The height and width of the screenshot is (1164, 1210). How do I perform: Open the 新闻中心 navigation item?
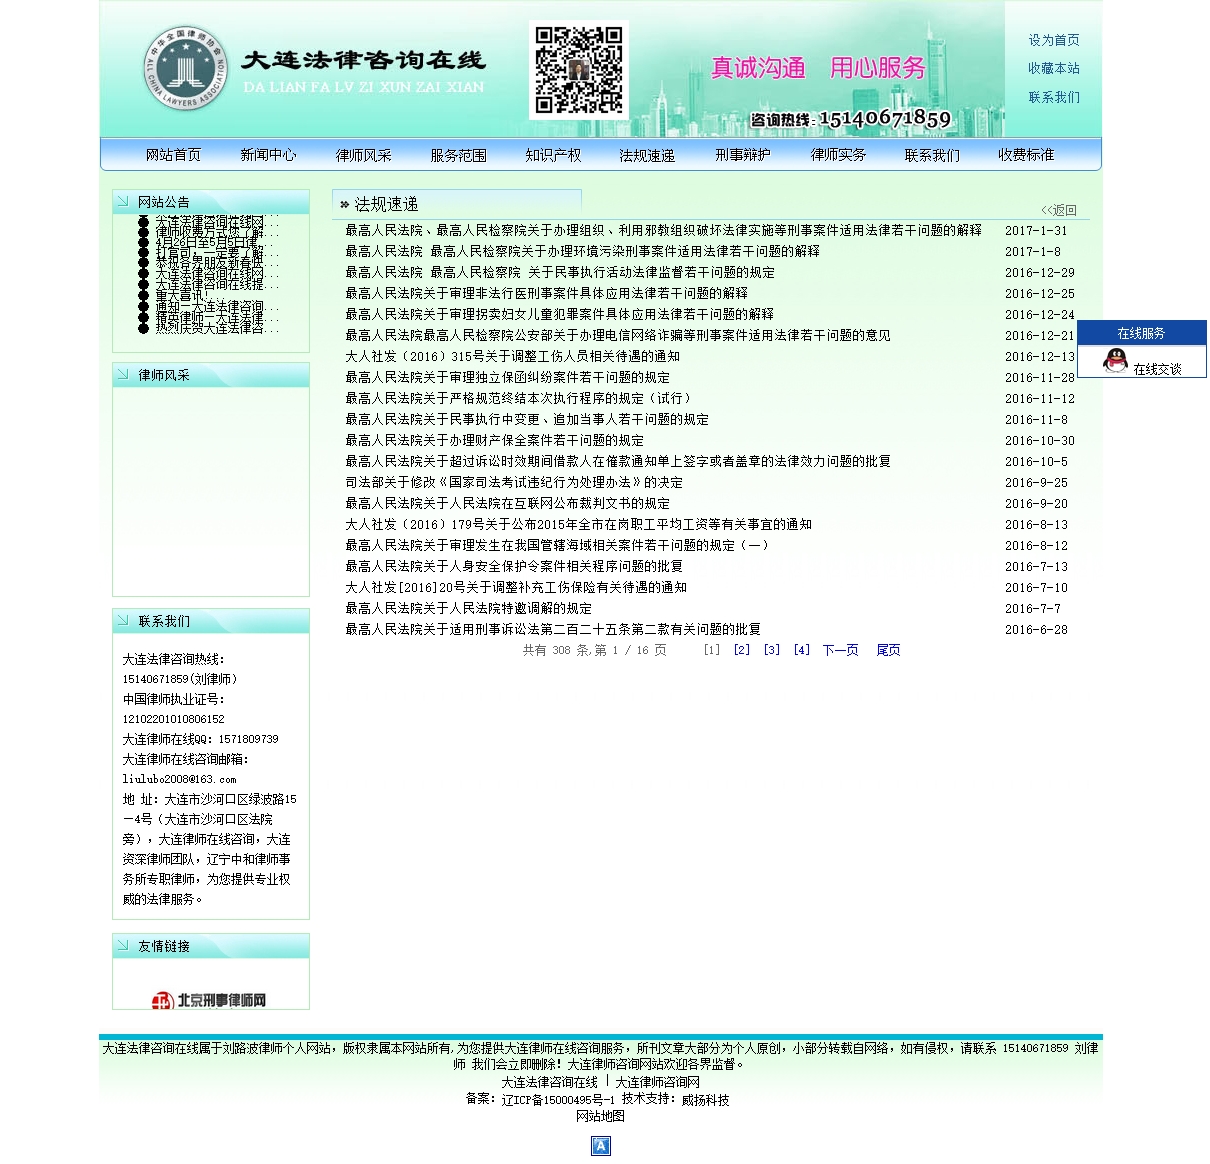point(268,155)
